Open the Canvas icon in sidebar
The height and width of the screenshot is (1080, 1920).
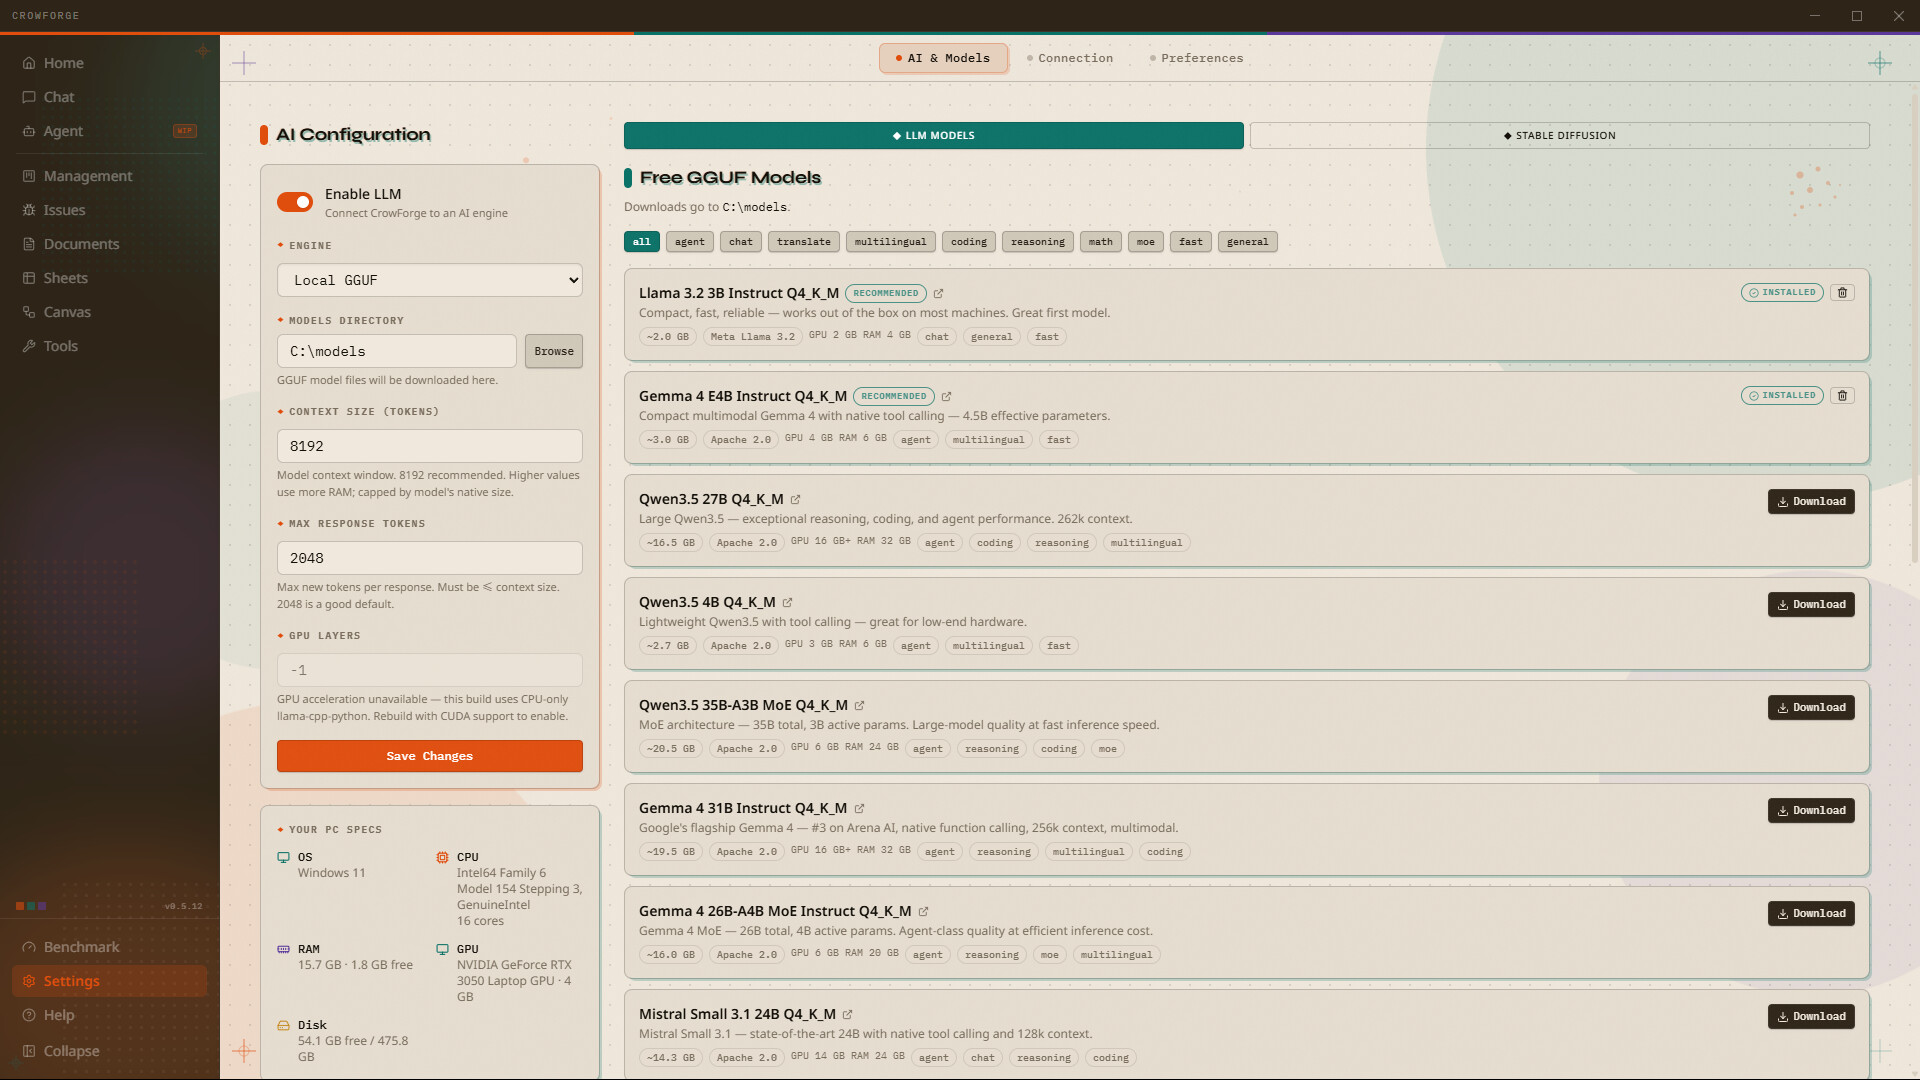[x=29, y=312]
